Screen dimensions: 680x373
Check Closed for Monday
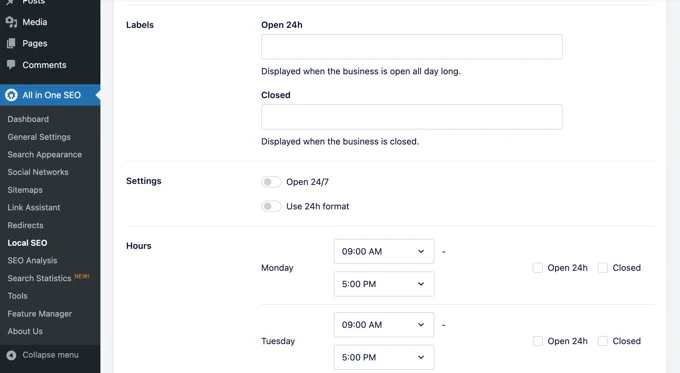(603, 268)
